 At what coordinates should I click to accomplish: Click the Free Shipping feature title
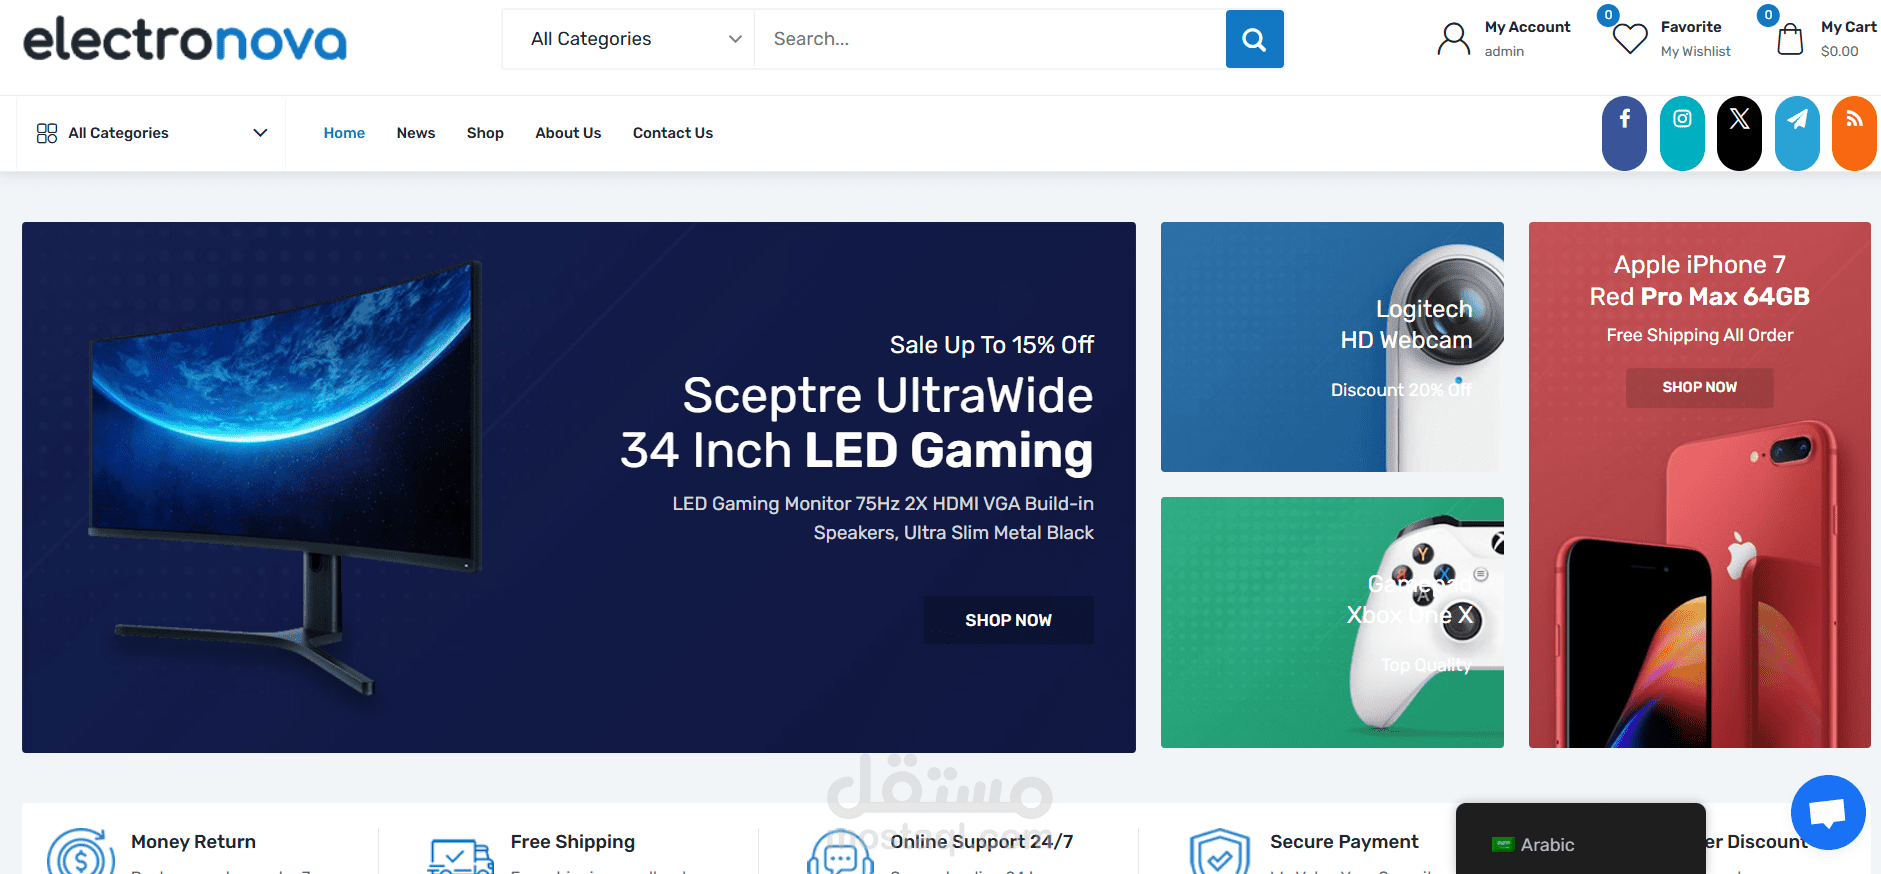pyautogui.click(x=573, y=841)
